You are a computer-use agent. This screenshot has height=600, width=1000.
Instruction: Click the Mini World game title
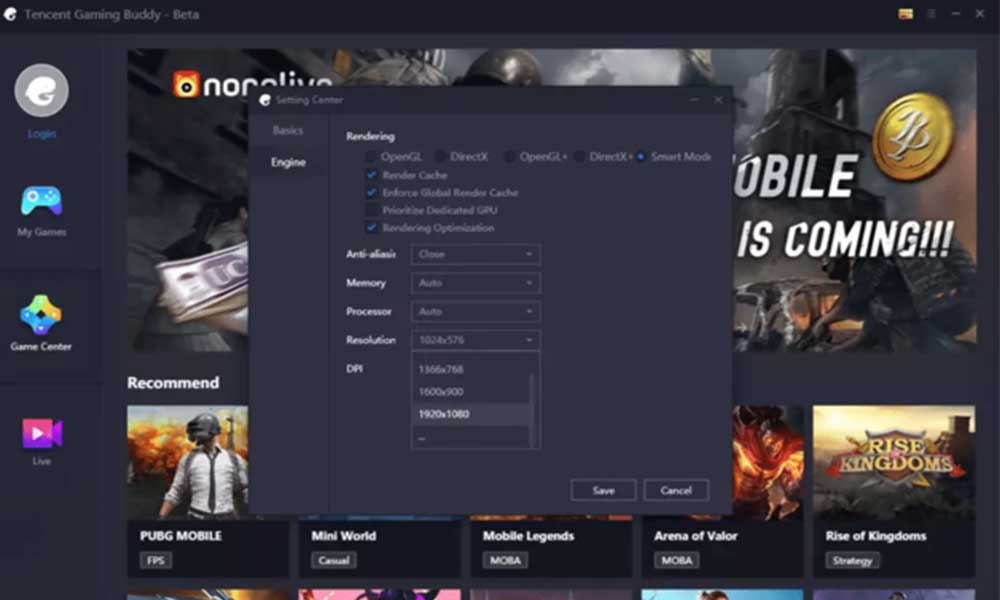[343, 536]
